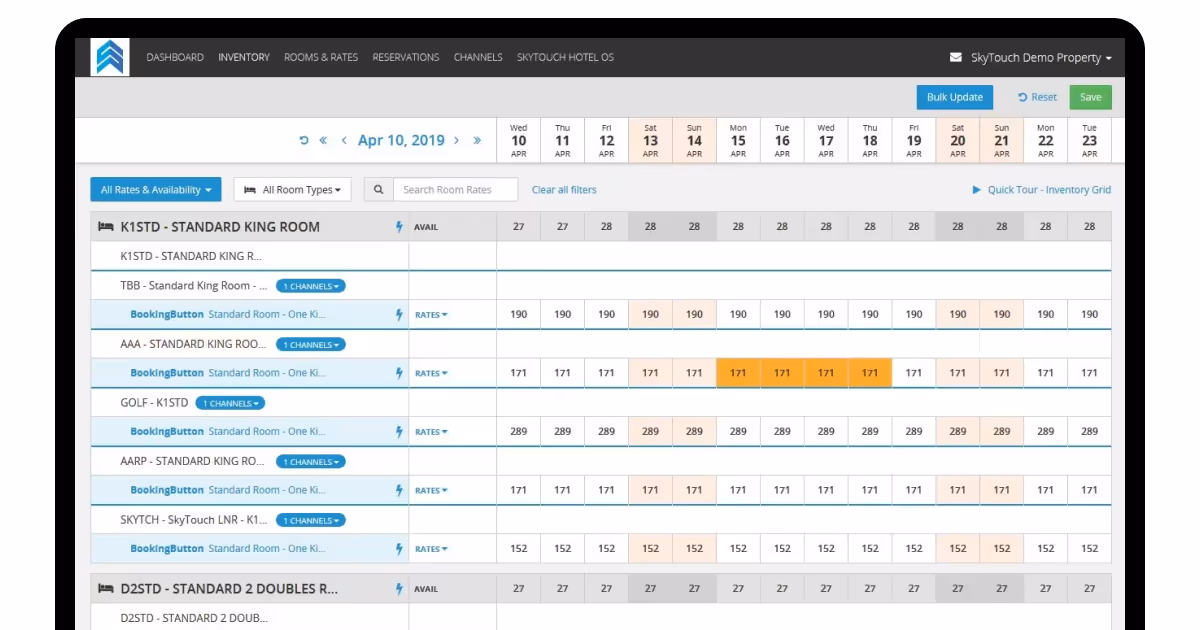
Task: Click K1STD availability 27 under Thu 11 Apr
Action: (x=563, y=227)
